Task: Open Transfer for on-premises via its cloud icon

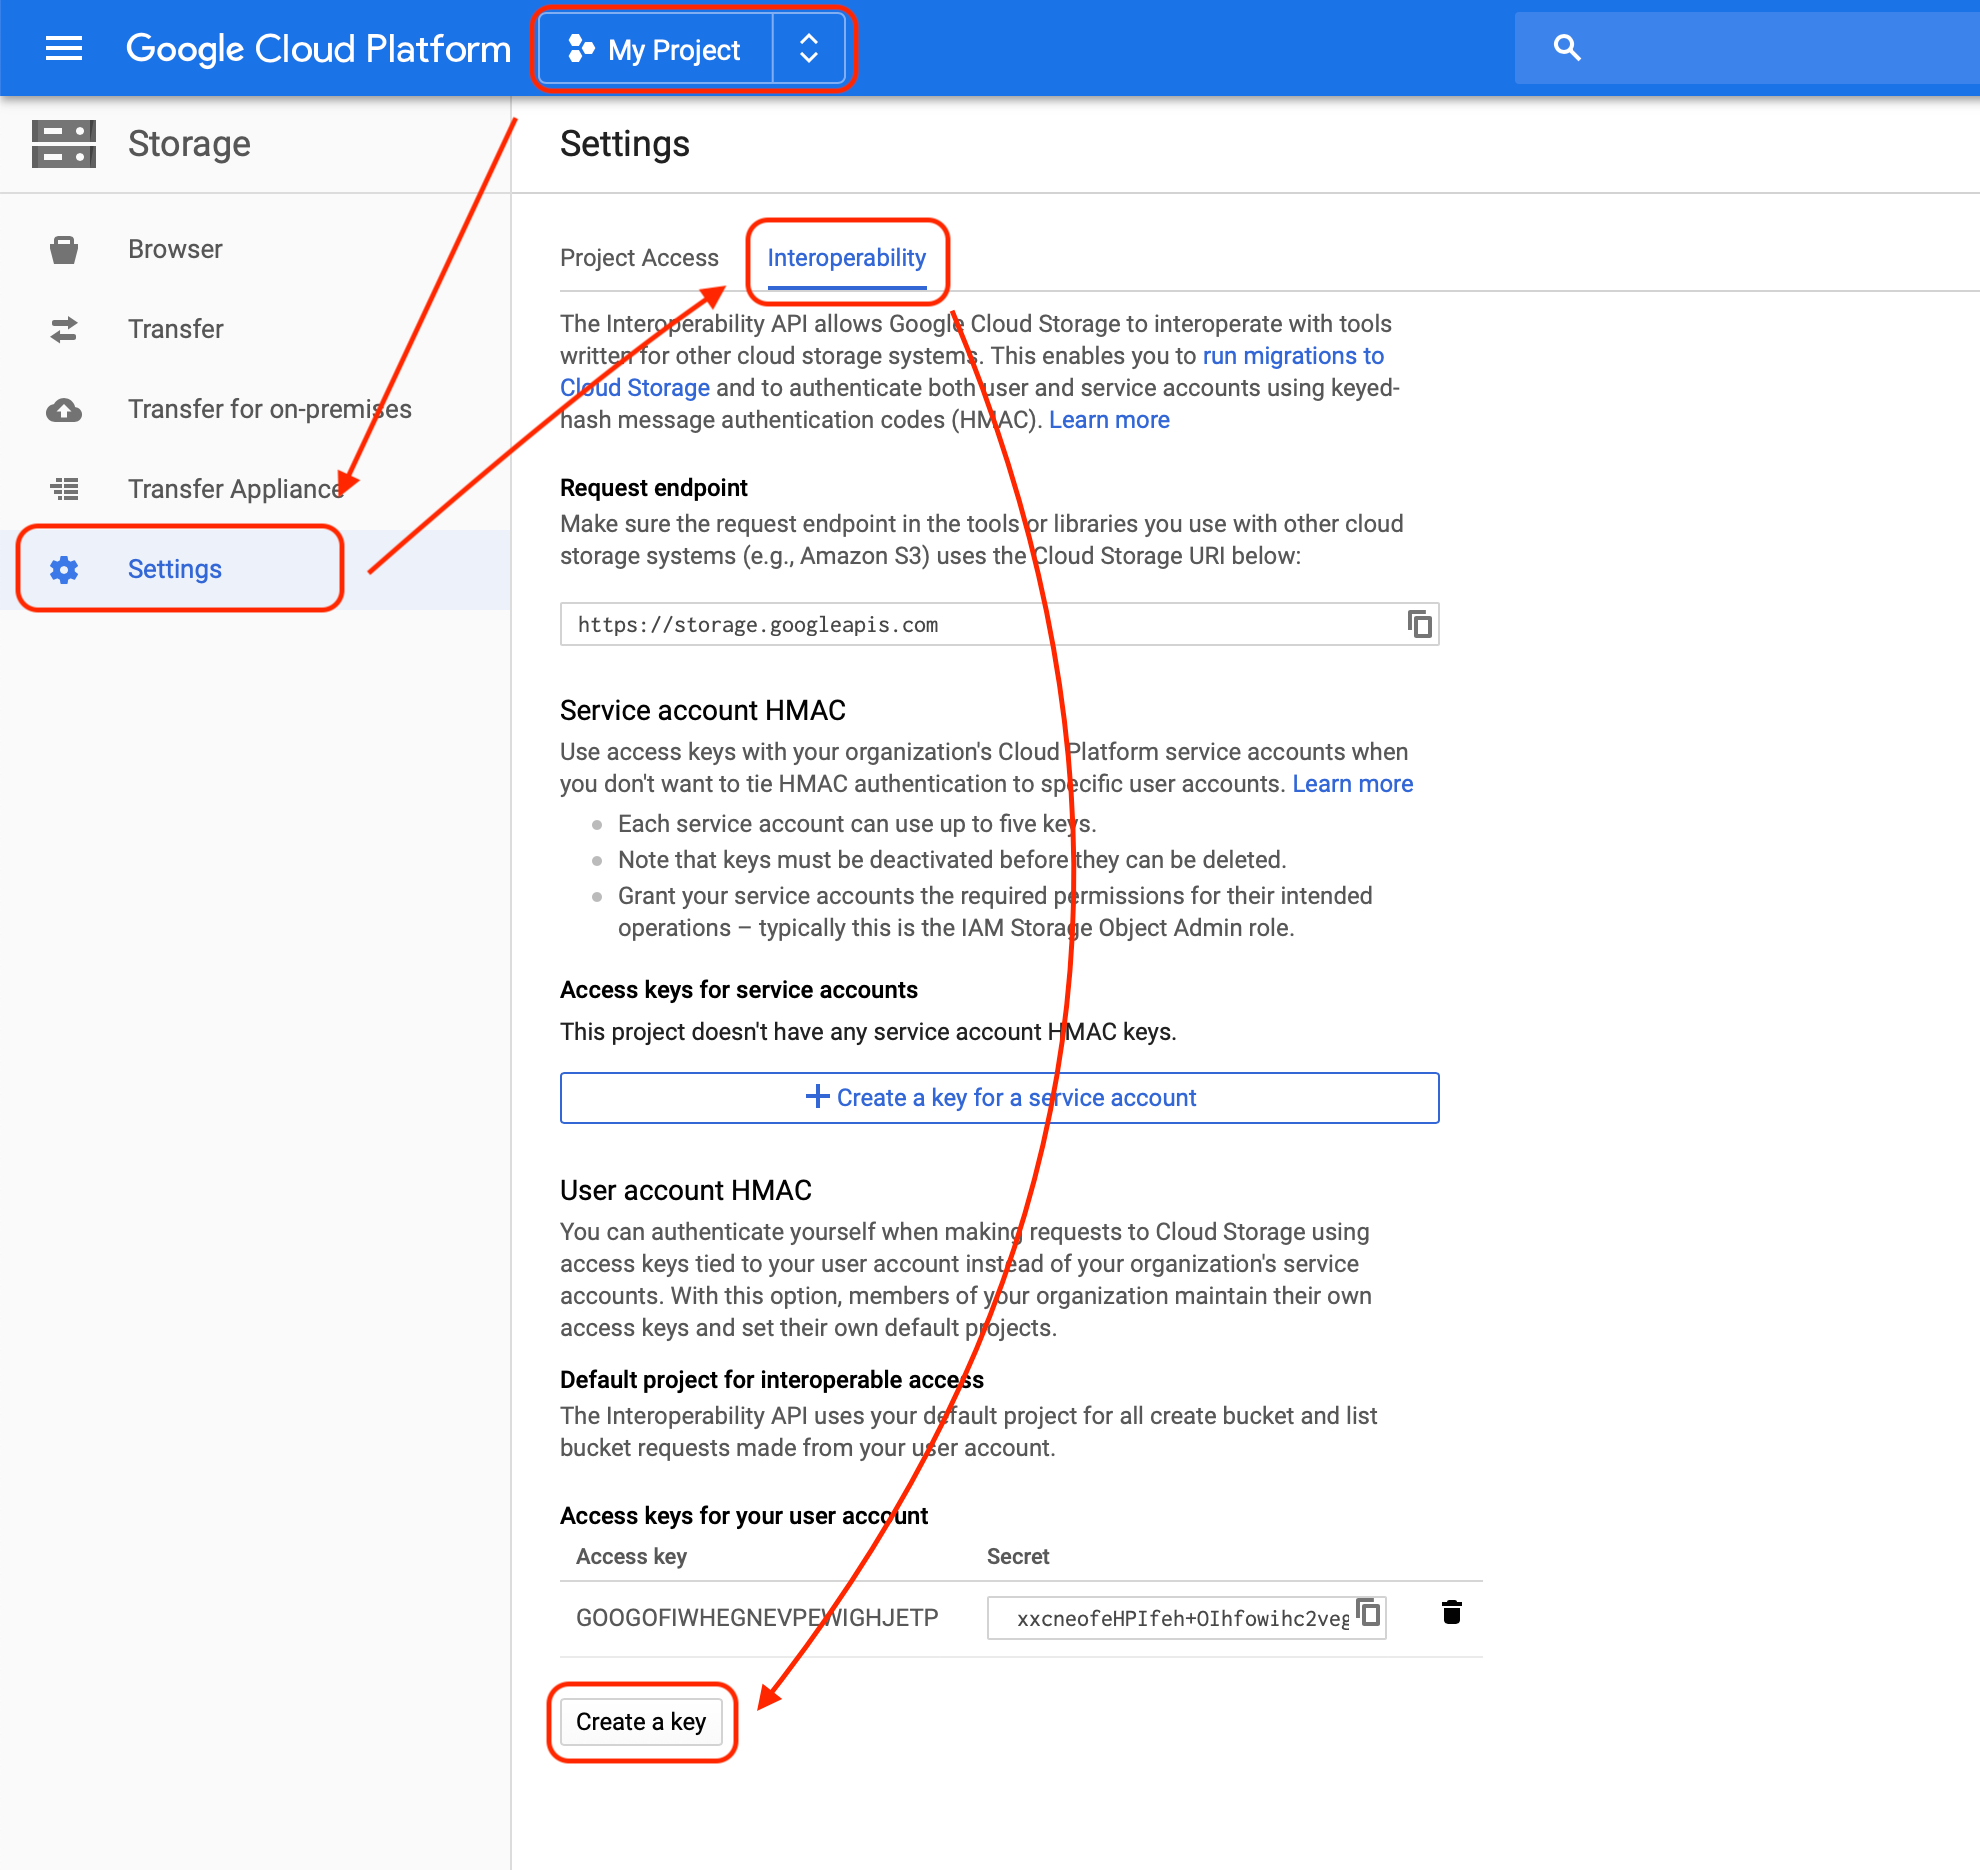Action: [64, 409]
